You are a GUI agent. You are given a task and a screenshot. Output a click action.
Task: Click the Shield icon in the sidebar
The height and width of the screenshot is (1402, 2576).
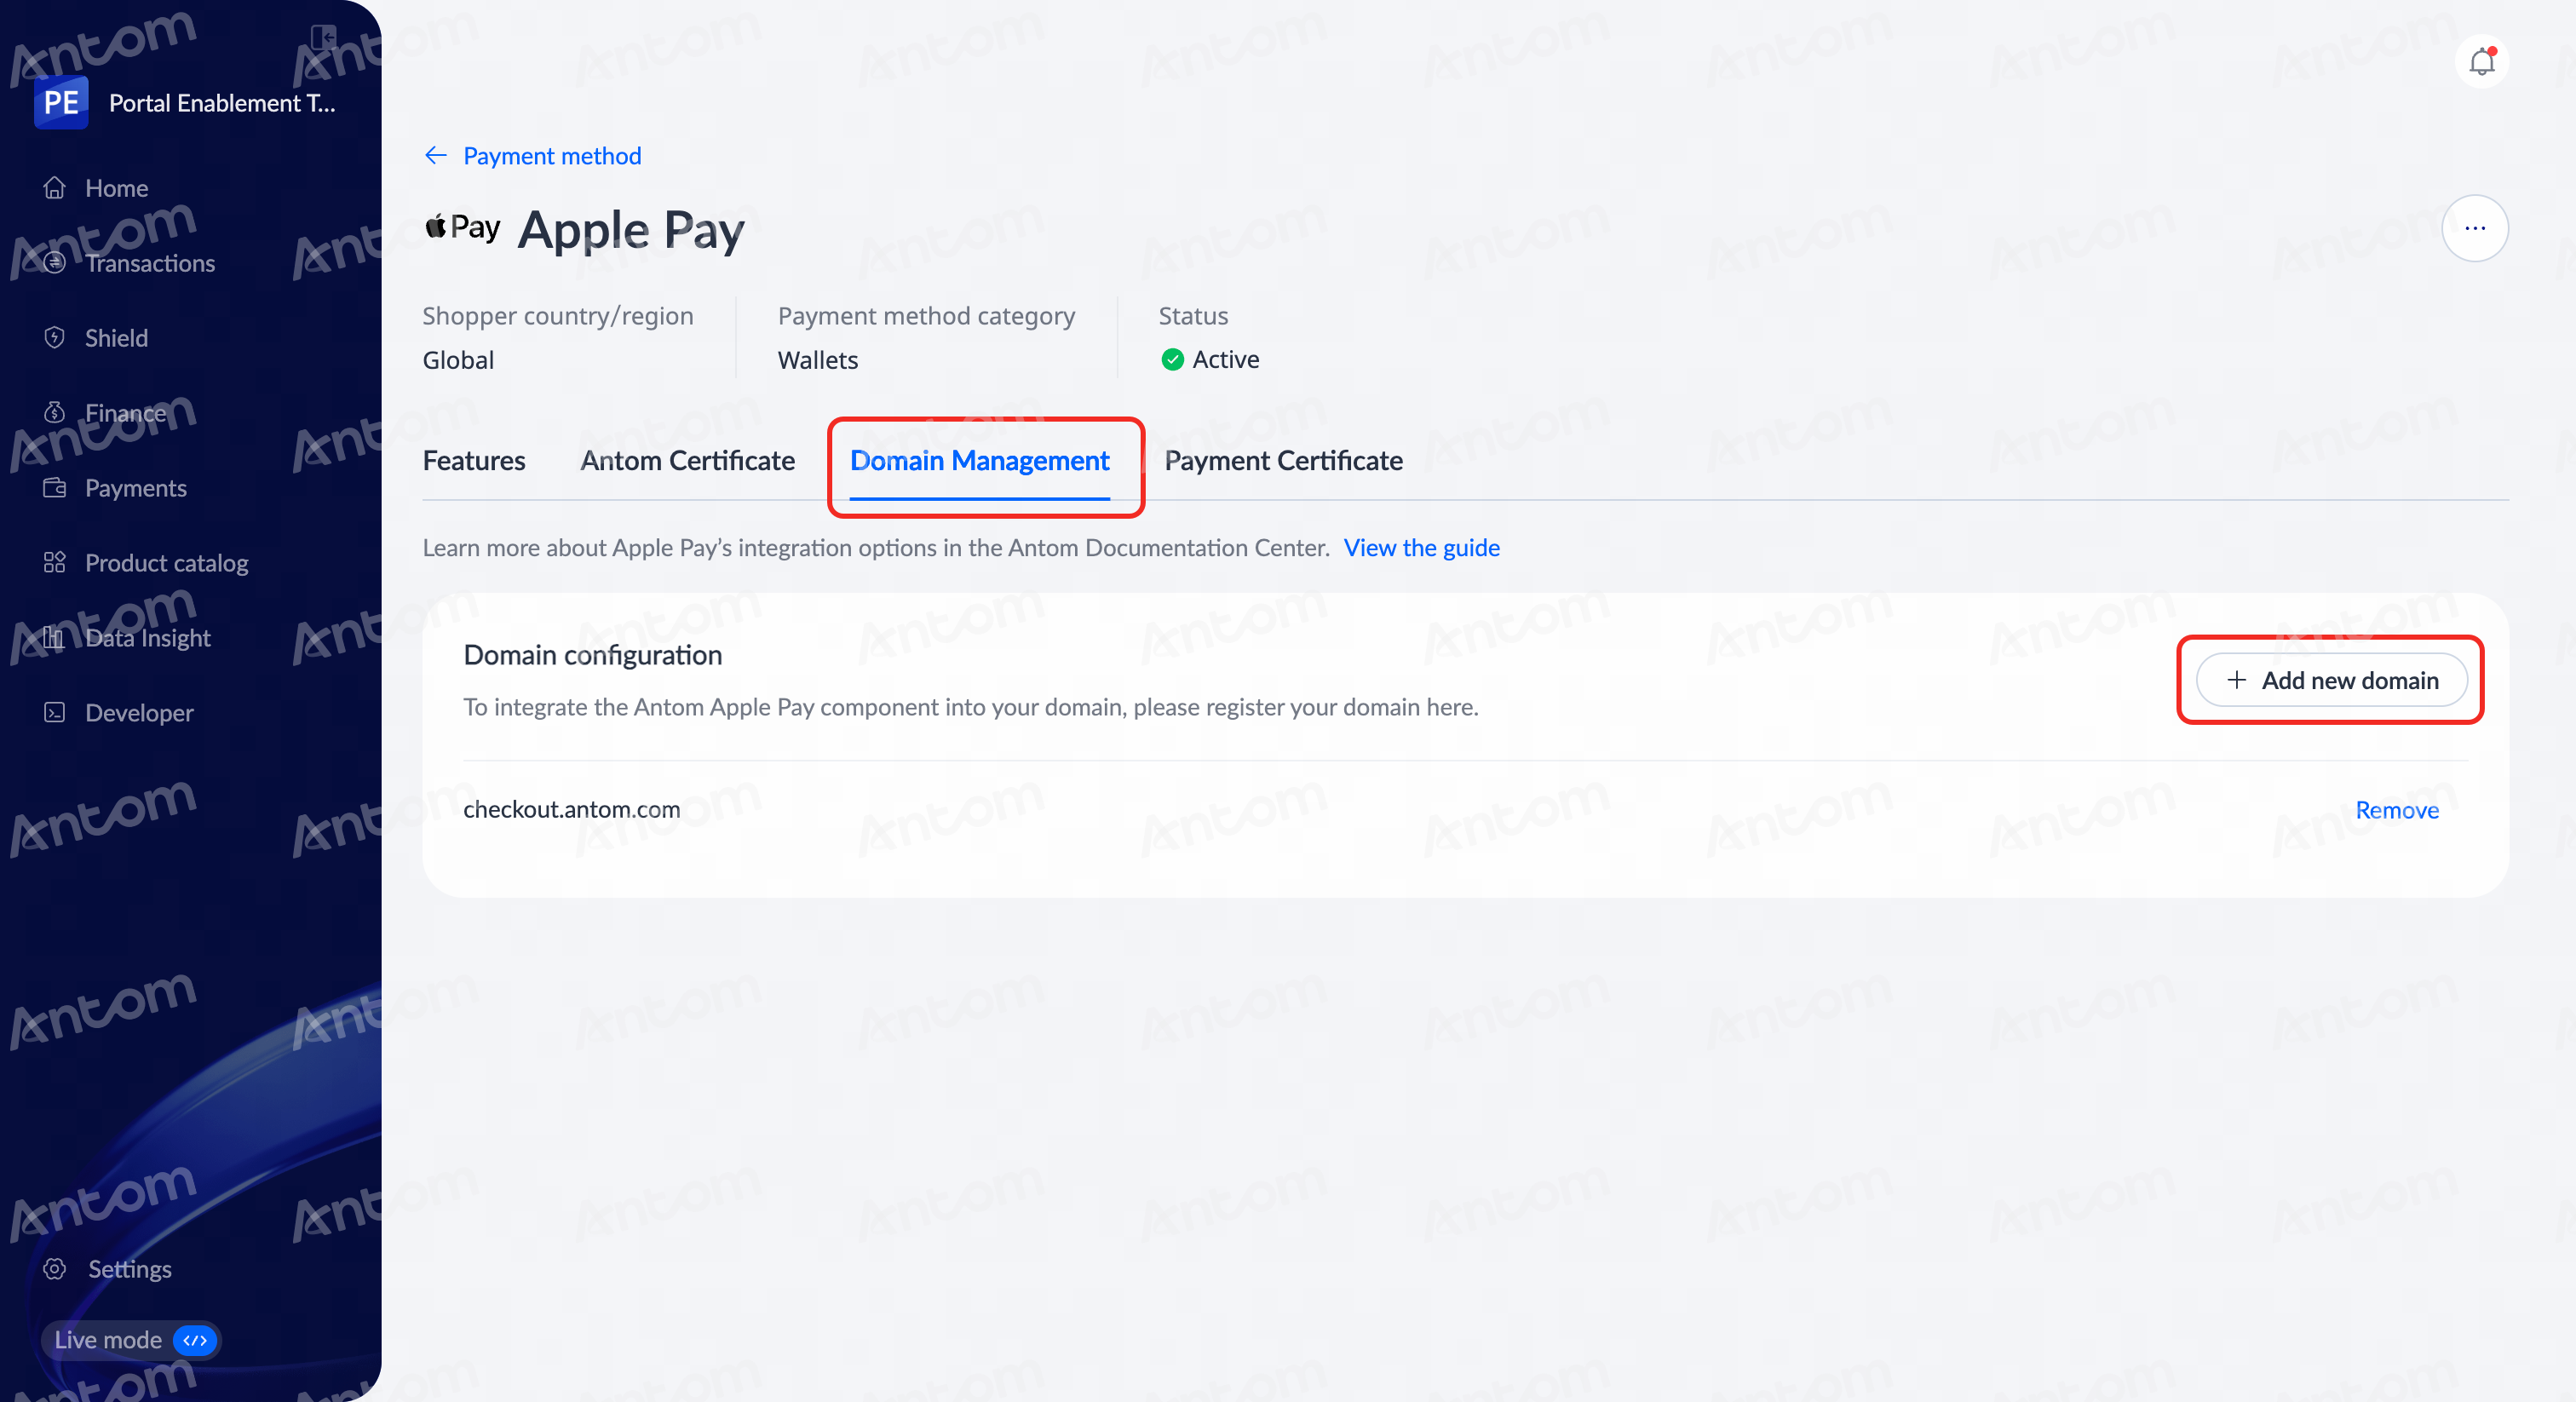(55, 338)
